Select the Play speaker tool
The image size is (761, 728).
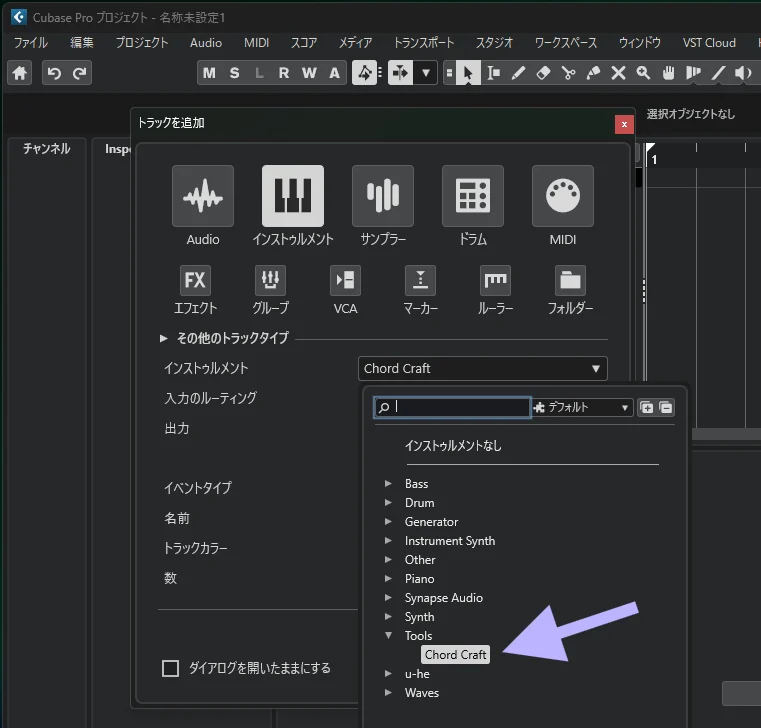(x=743, y=73)
